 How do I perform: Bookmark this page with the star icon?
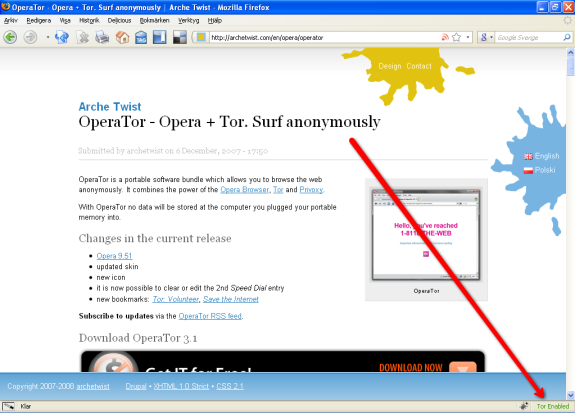click(x=457, y=37)
